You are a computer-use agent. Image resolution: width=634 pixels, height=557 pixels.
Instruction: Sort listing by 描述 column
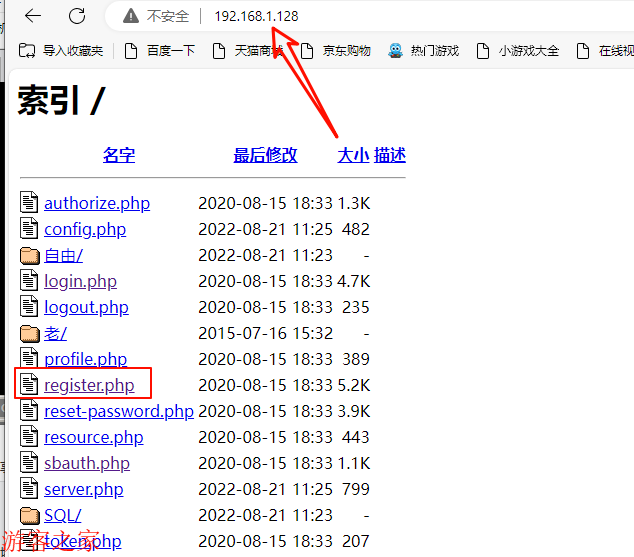(x=390, y=155)
